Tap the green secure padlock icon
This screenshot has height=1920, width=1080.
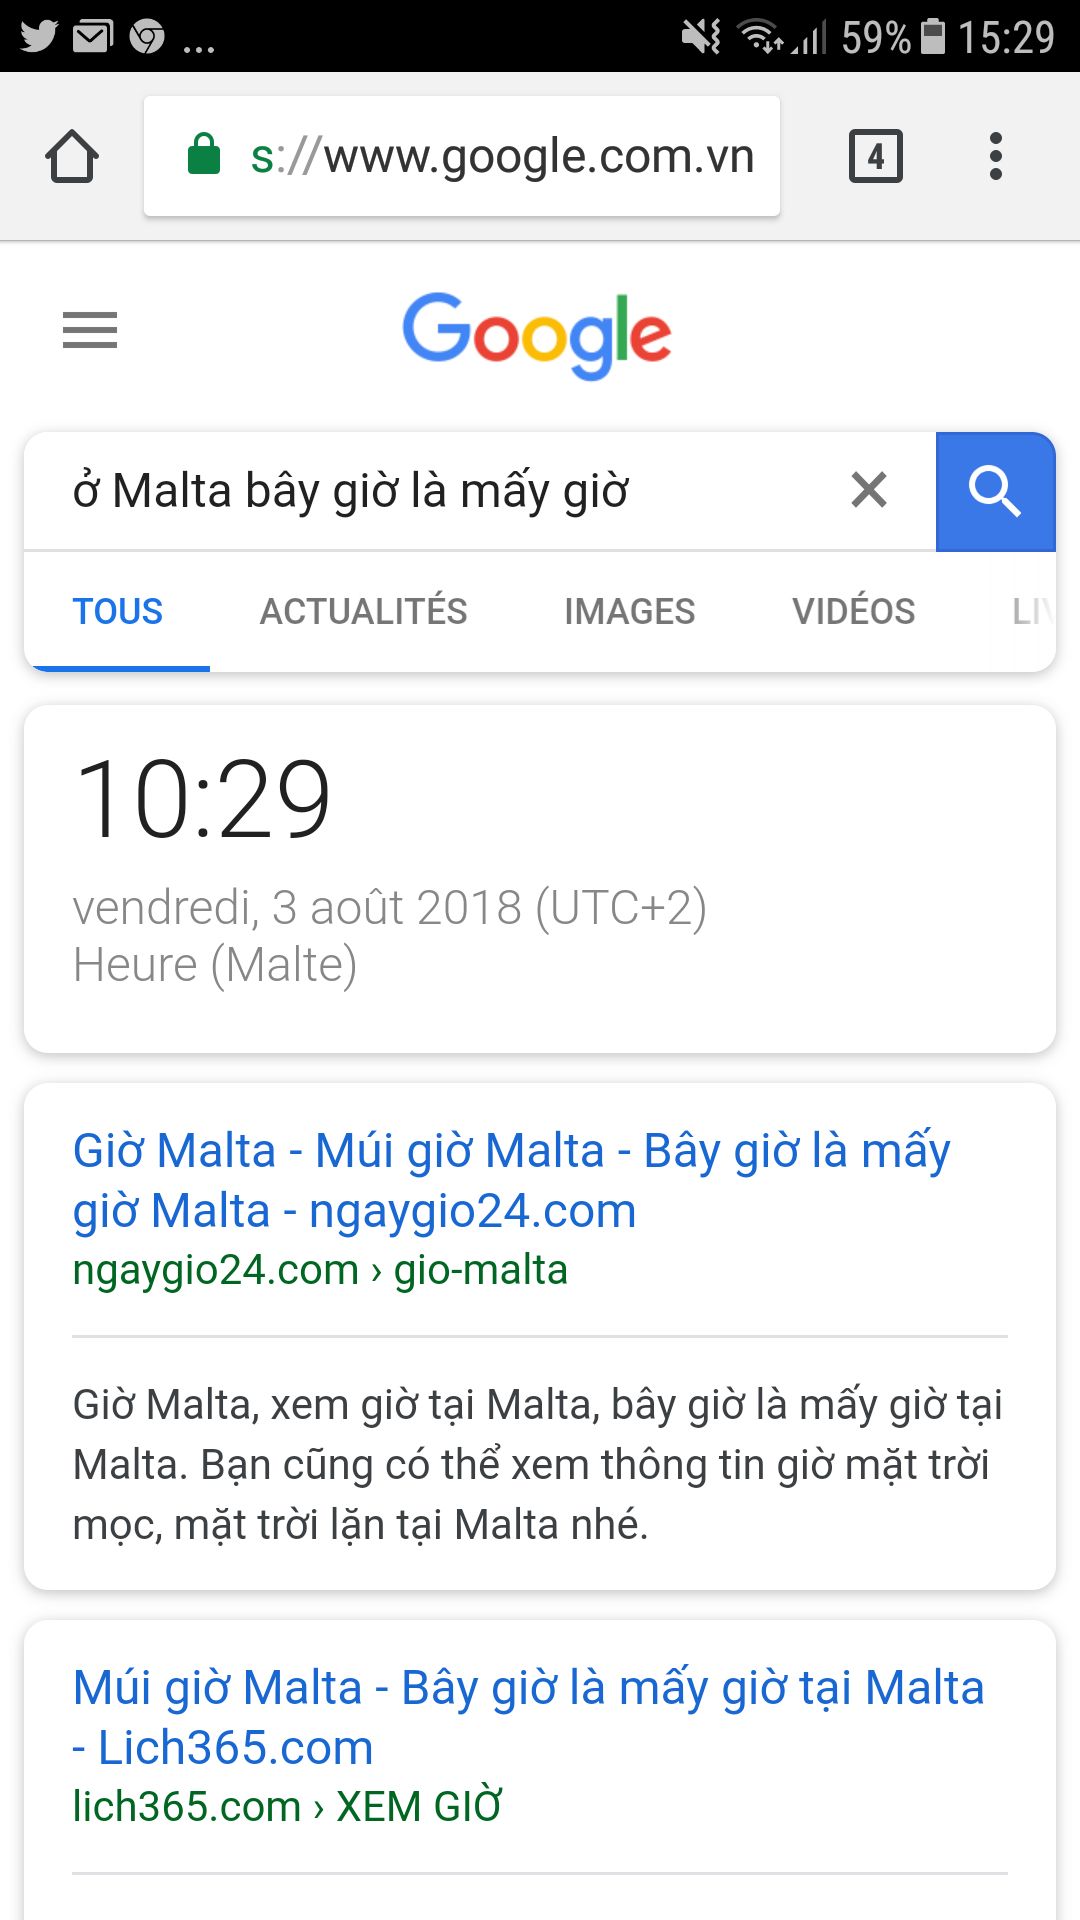(x=204, y=155)
